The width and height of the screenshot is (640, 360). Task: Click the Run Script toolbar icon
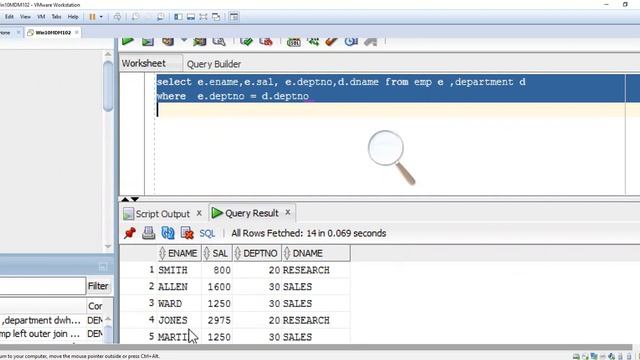(x=148, y=41)
